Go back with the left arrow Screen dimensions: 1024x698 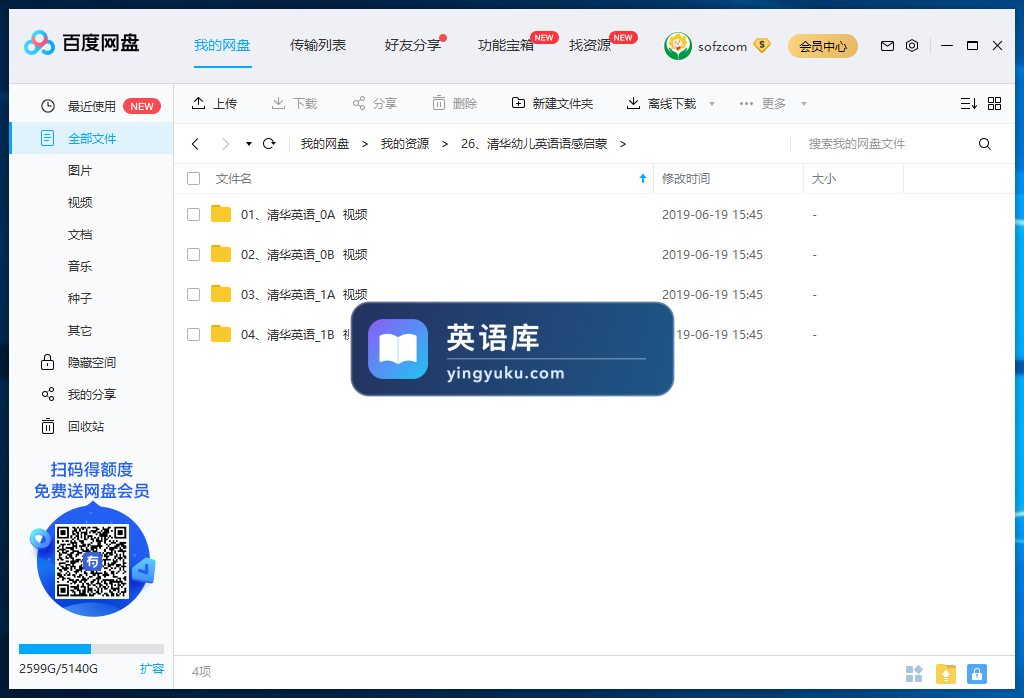tap(195, 144)
